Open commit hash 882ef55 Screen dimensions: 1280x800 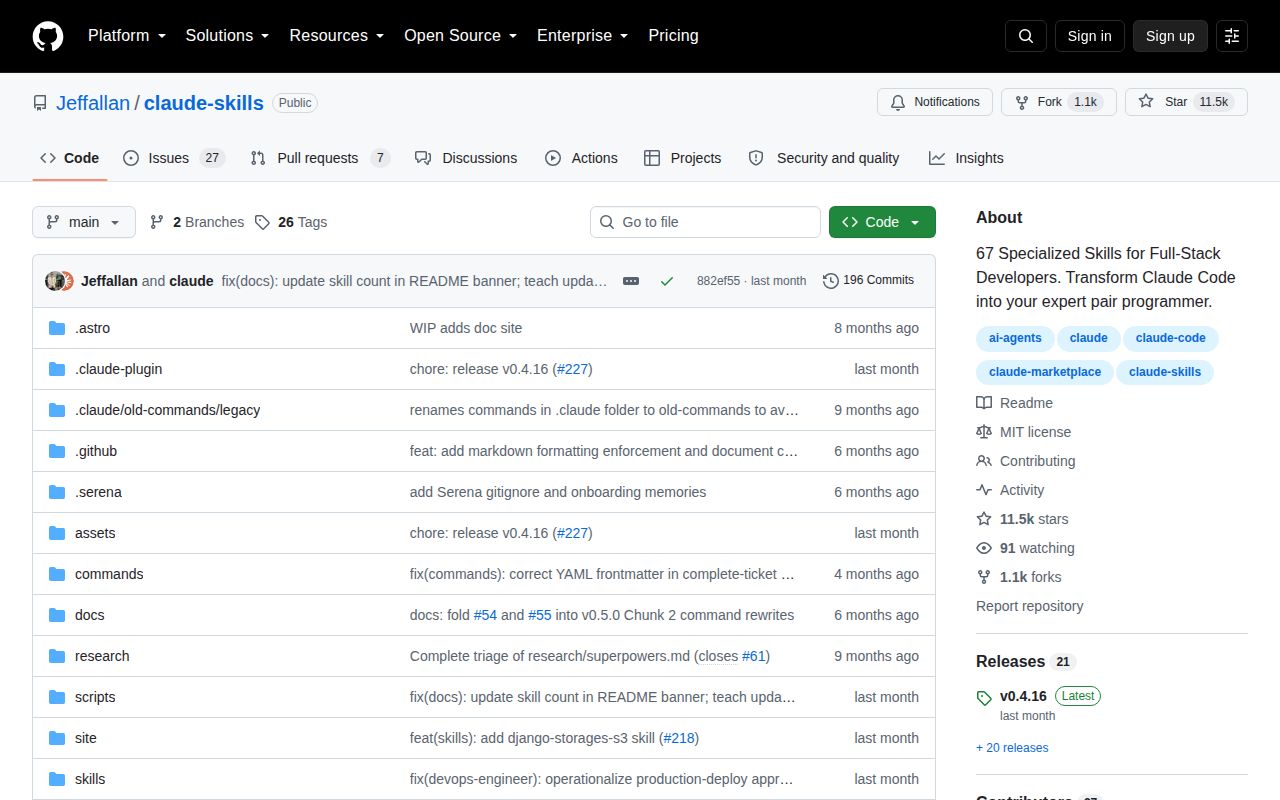(x=718, y=281)
